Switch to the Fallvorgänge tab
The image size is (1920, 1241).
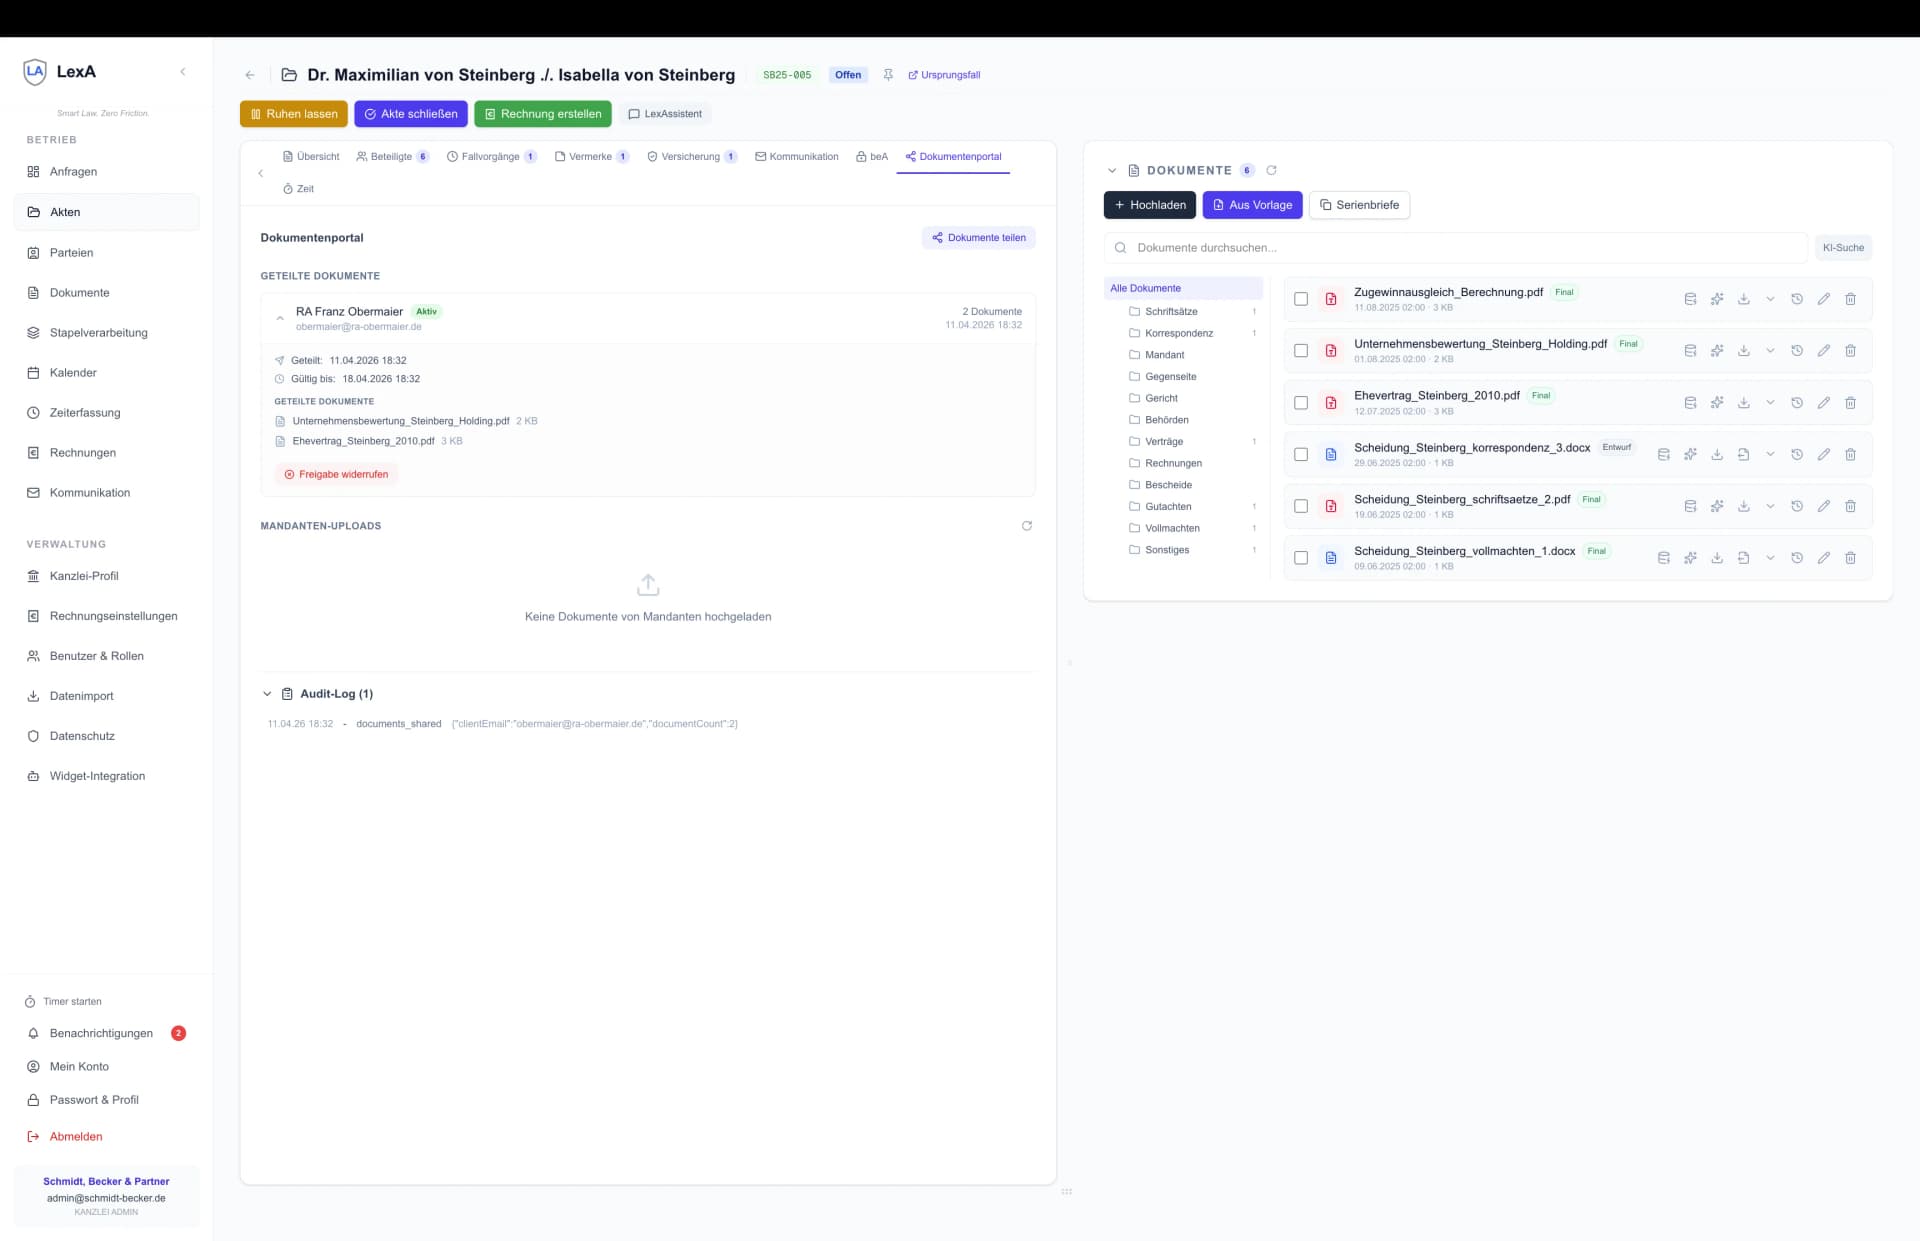[490, 157]
